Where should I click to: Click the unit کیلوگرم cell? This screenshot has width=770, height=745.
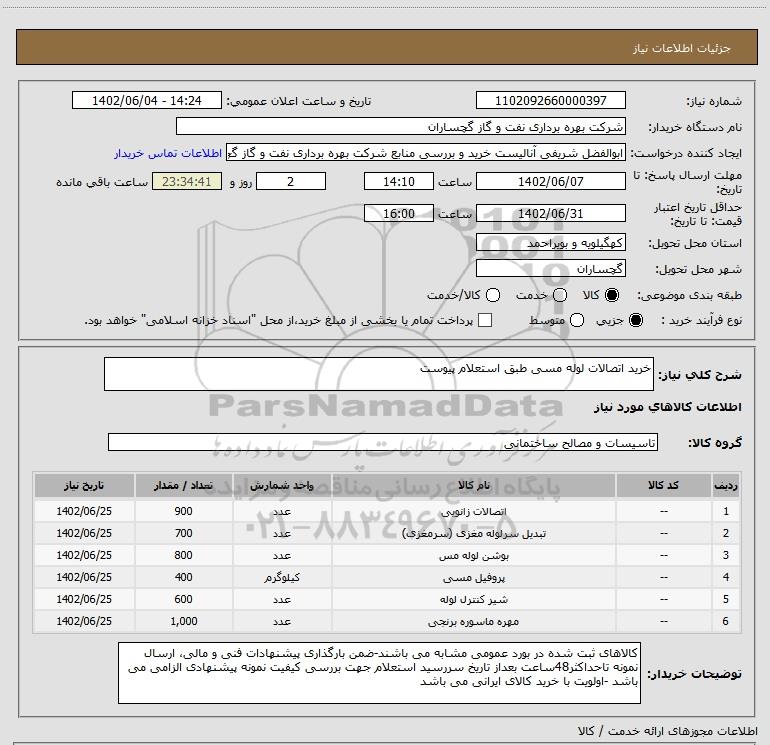(282, 578)
